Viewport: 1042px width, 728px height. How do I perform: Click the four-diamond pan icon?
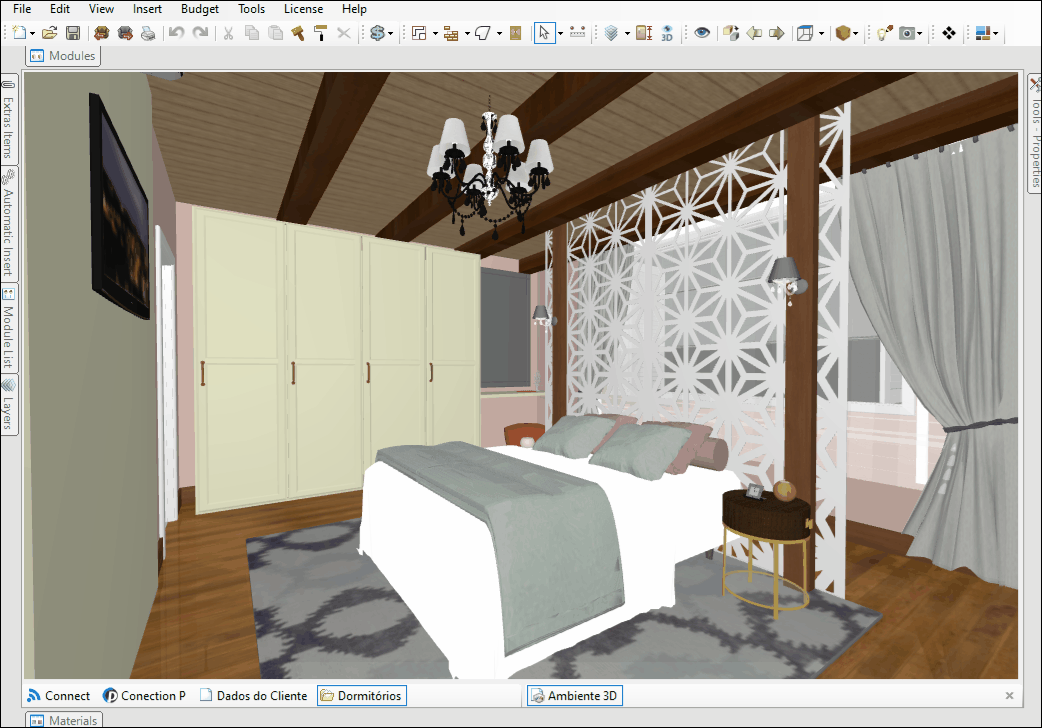(948, 33)
